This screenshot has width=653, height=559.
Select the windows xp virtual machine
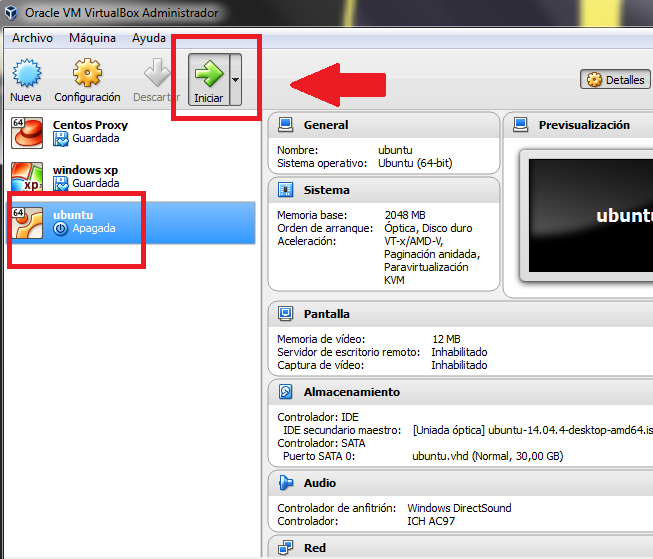(131, 177)
